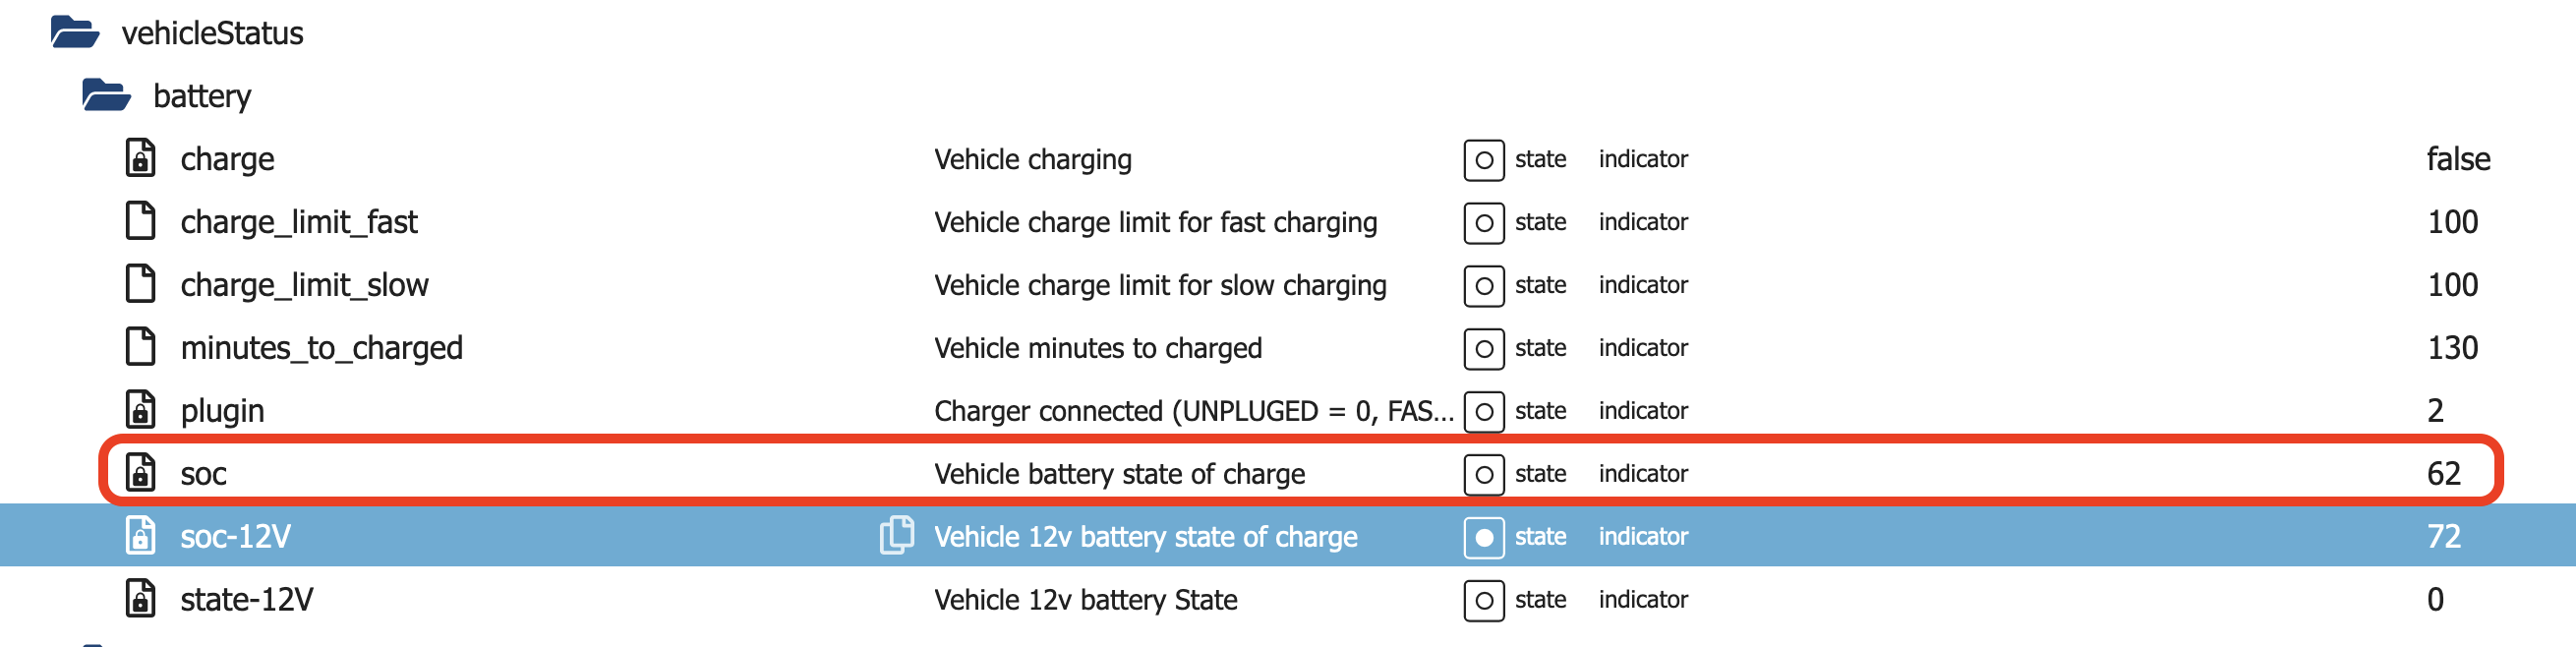Click the locked file icon for soc-12V
The width and height of the screenshot is (2576, 647).
coord(141,536)
